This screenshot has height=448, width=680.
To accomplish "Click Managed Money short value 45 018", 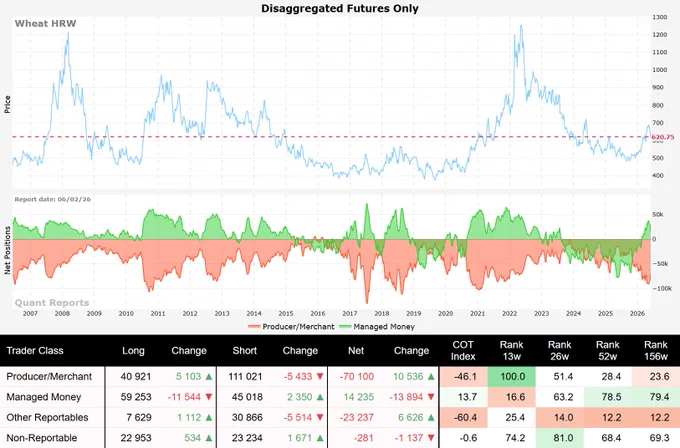I will click(x=247, y=397).
